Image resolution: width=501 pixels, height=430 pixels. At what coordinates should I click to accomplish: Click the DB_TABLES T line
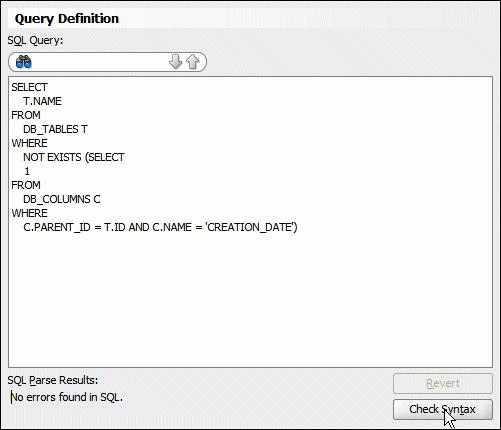click(x=55, y=129)
